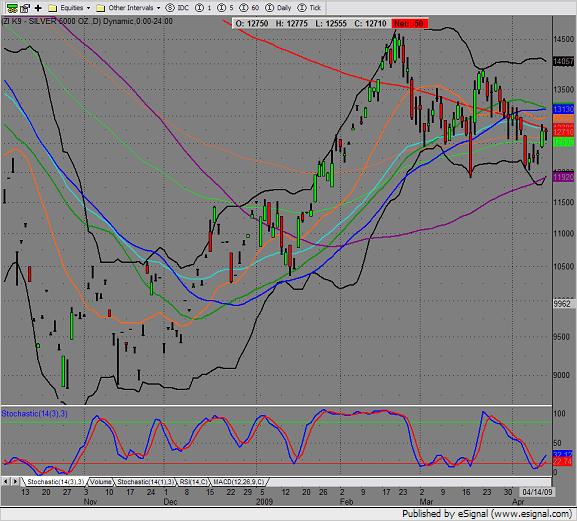Screen dimensions: 577x521
Task: Switch to the RSI(14,C) tab
Action: pyautogui.click(x=194, y=482)
